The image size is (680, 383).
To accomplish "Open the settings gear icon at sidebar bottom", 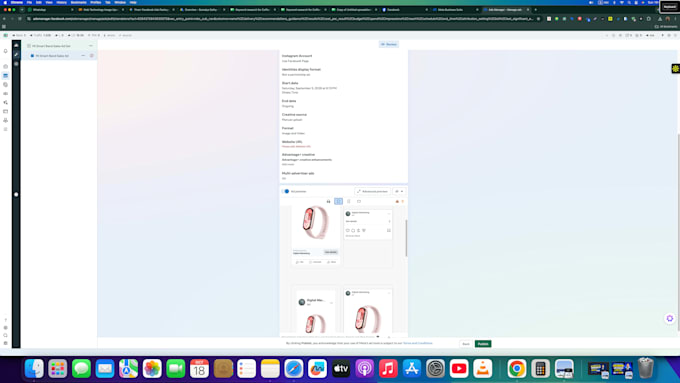I will coord(6,328).
